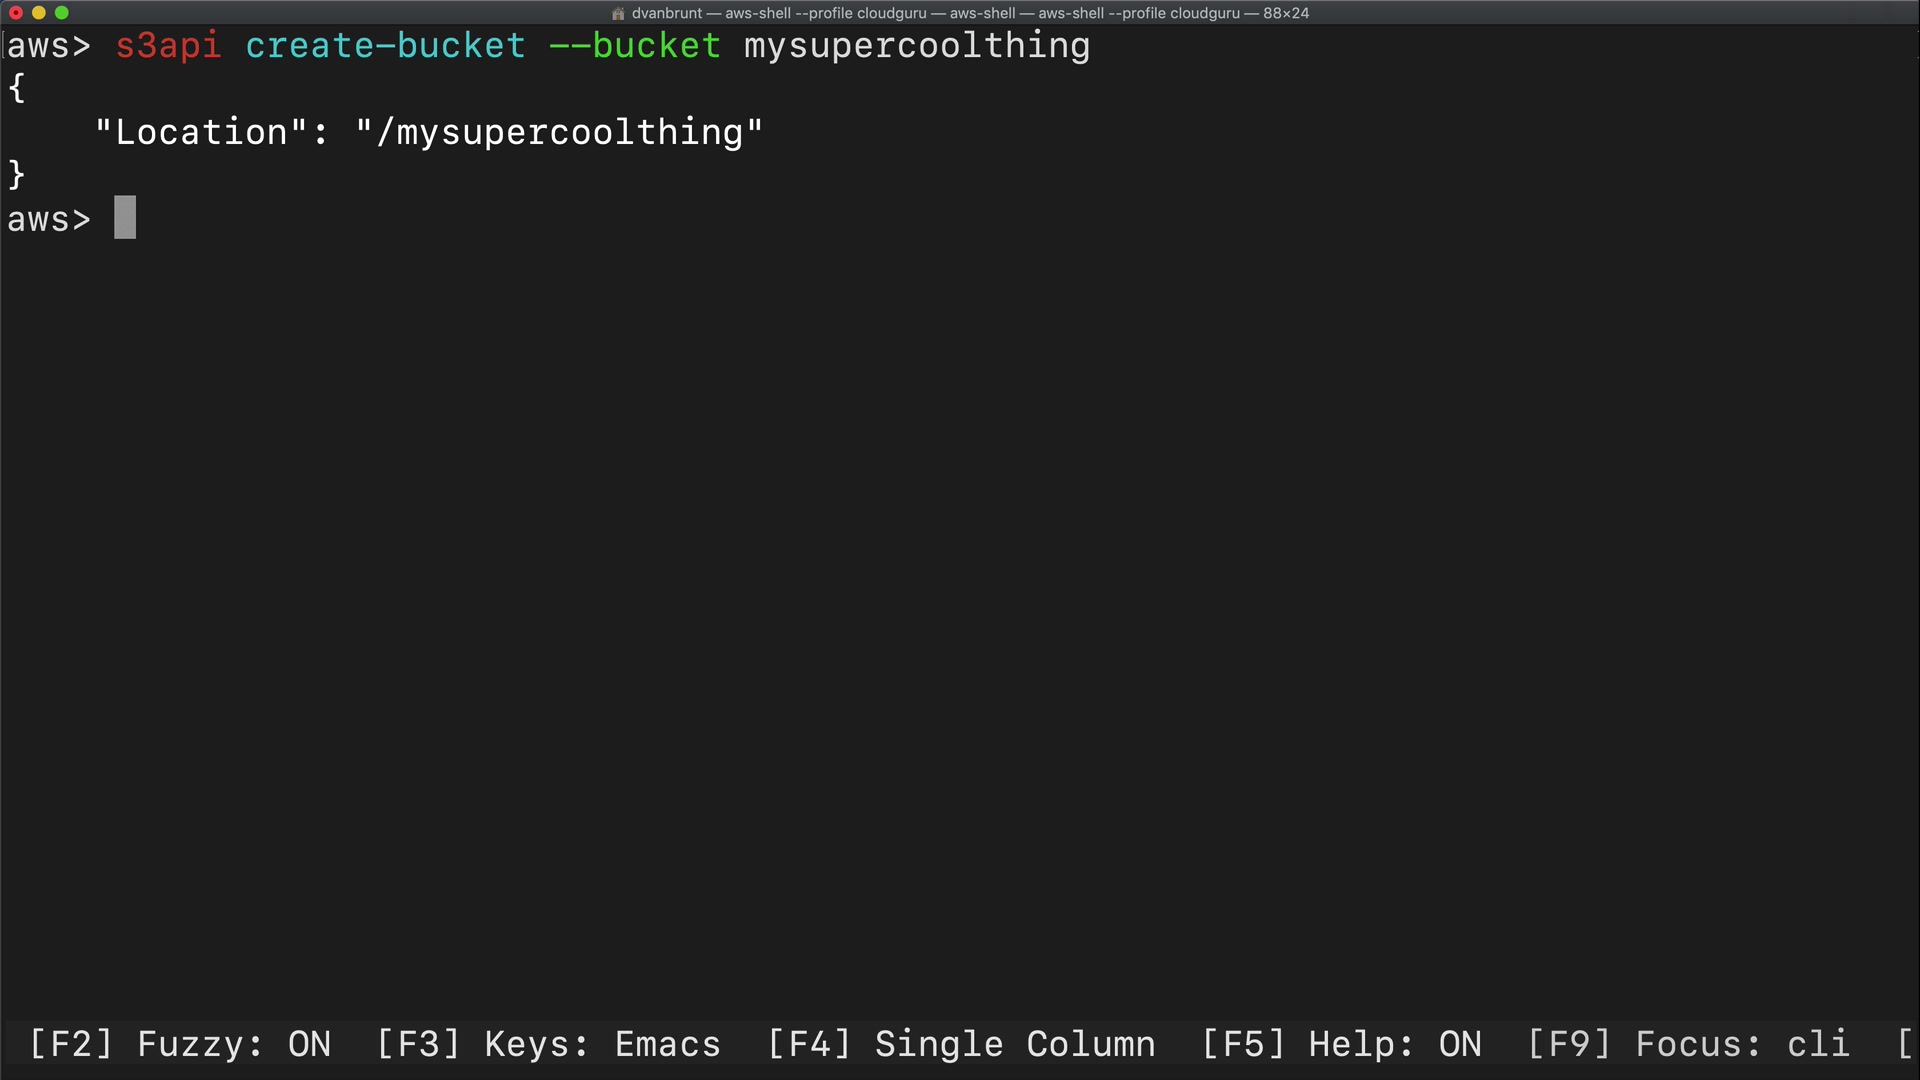This screenshot has height=1080, width=1920.
Task: Click the mysupercoolthing argument in the command
Action: [916, 46]
